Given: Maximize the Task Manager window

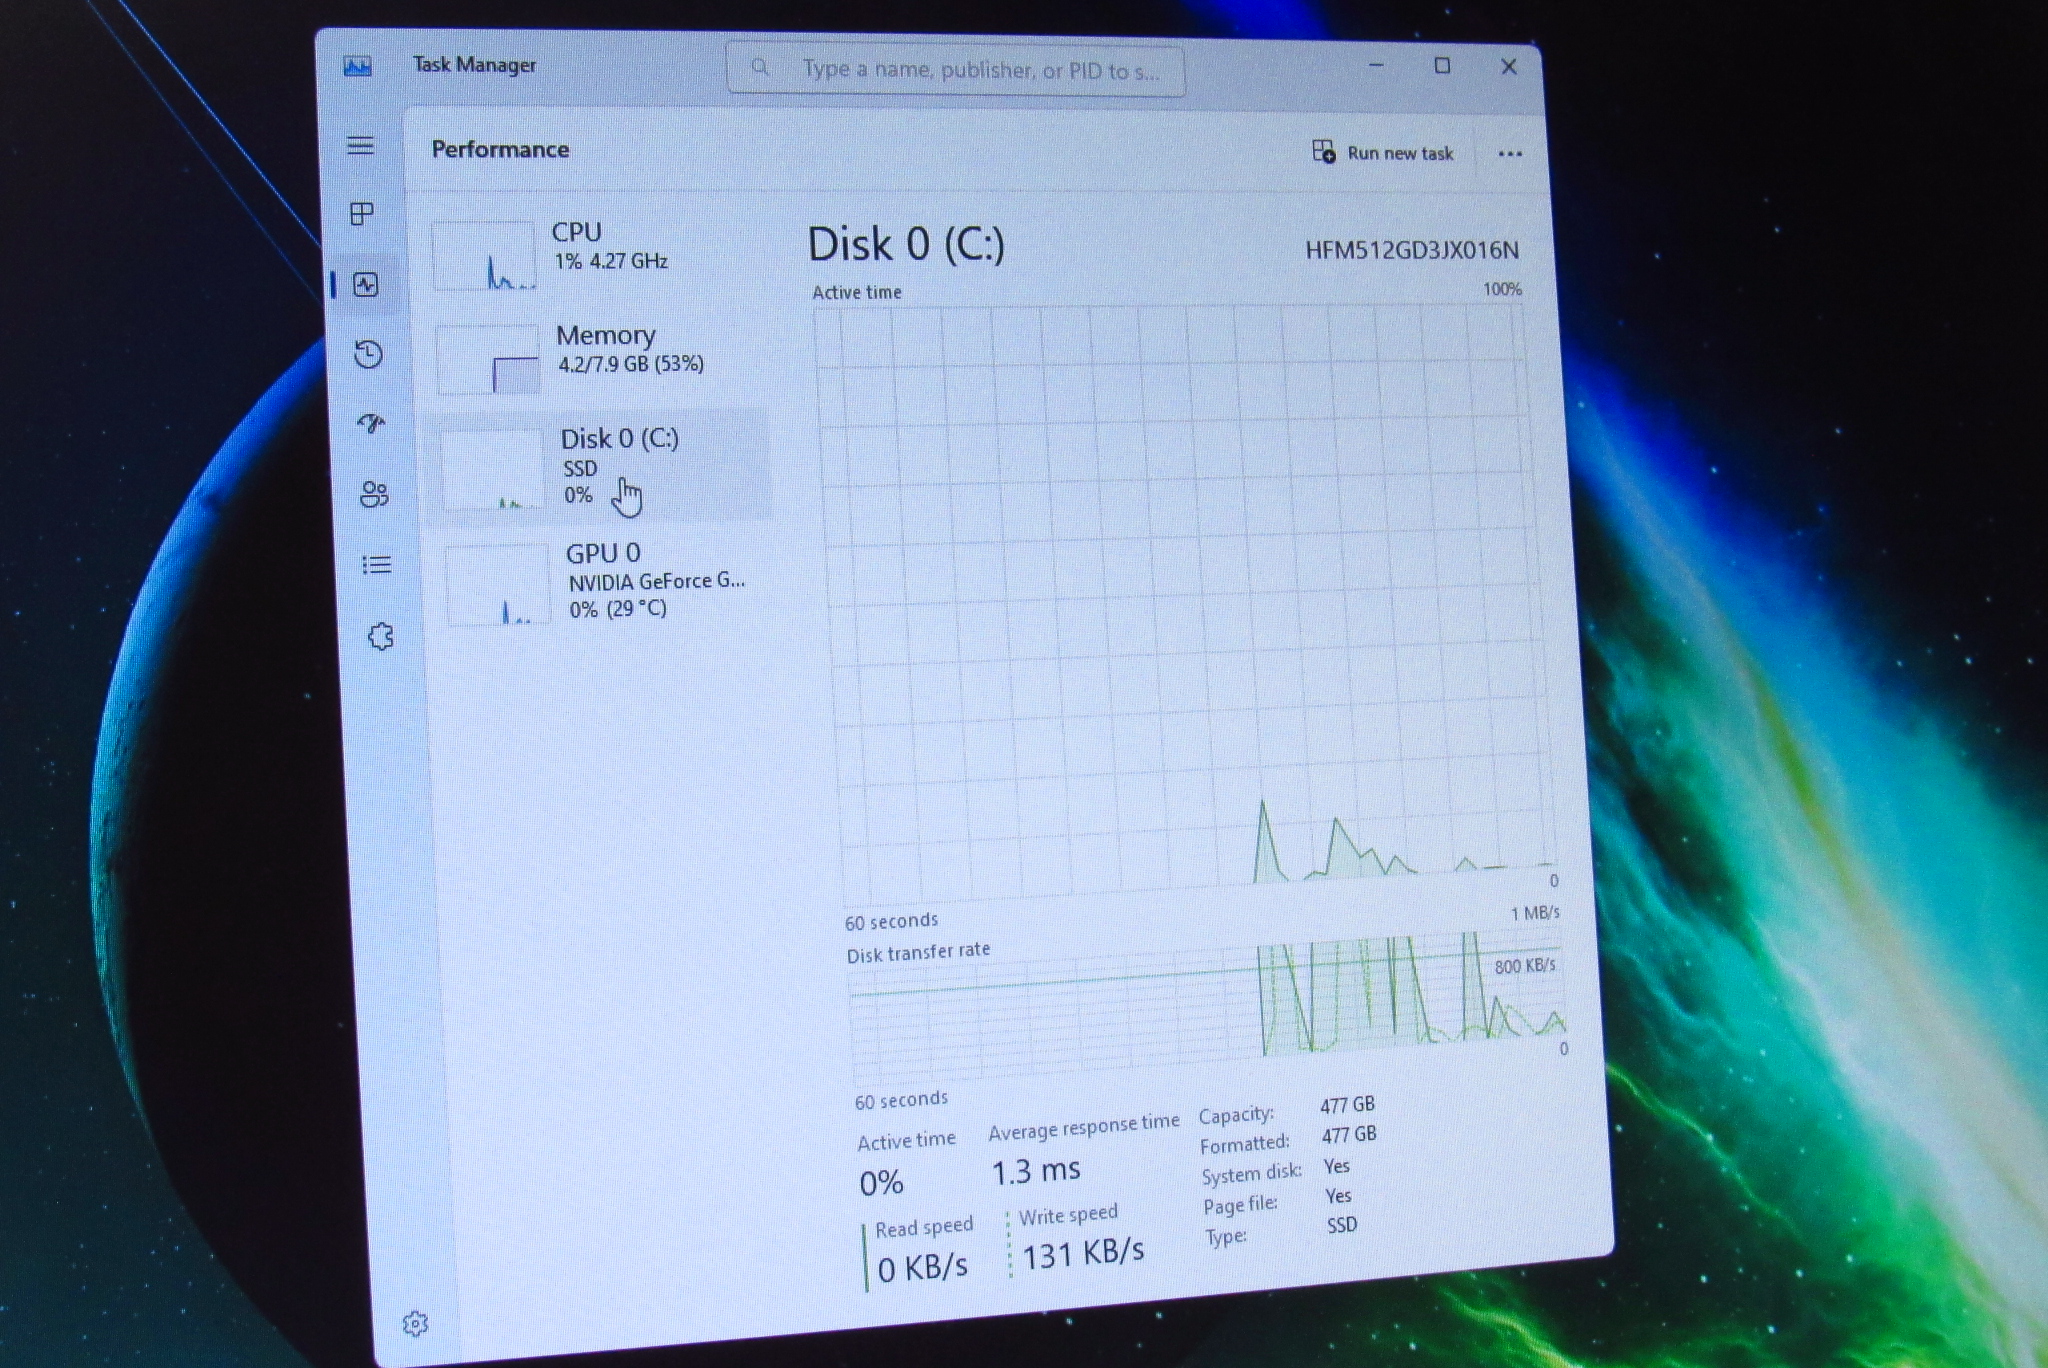Looking at the screenshot, I should [1442, 66].
